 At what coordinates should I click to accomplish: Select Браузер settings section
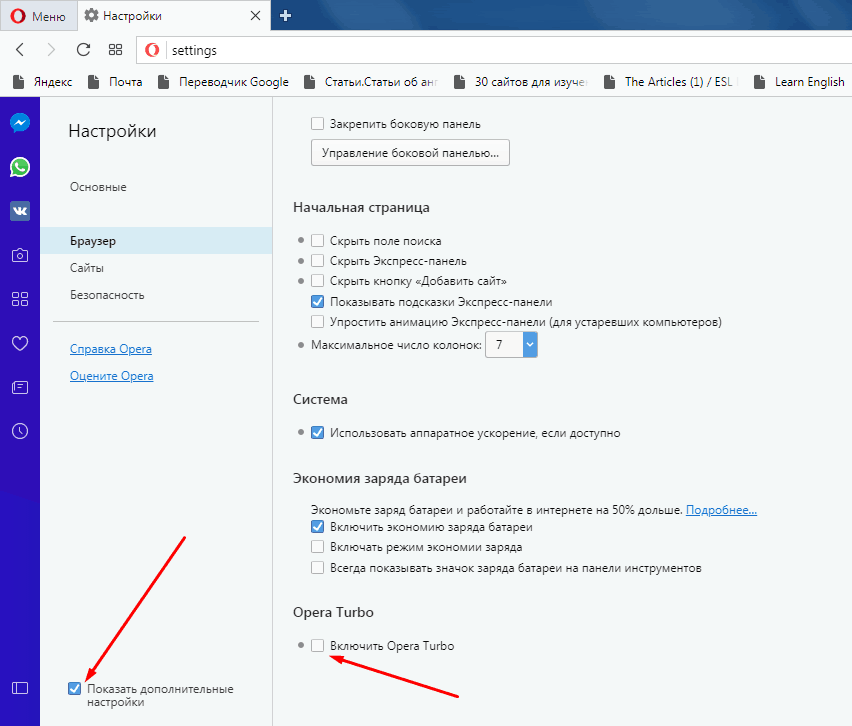(156, 241)
